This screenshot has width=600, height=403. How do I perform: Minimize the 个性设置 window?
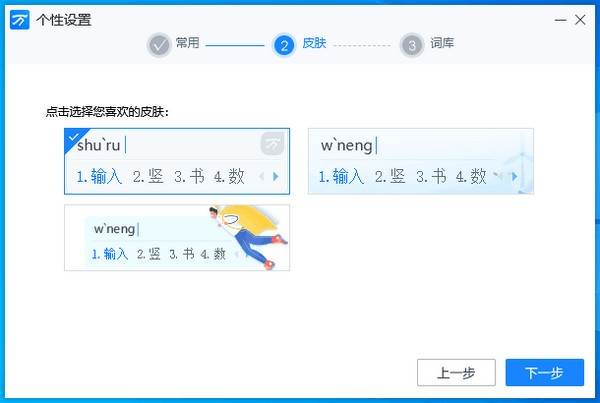(x=560, y=20)
